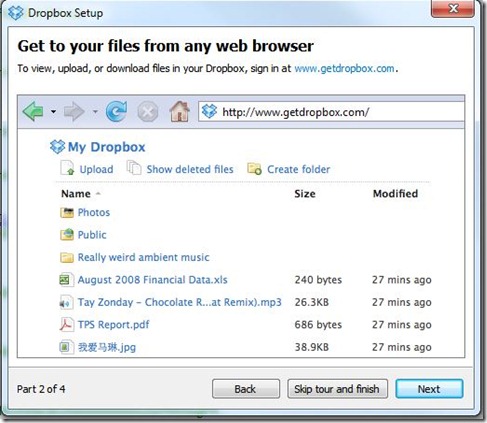
Task: Click the gray stop loading icon
Action: (x=148, y=112)
